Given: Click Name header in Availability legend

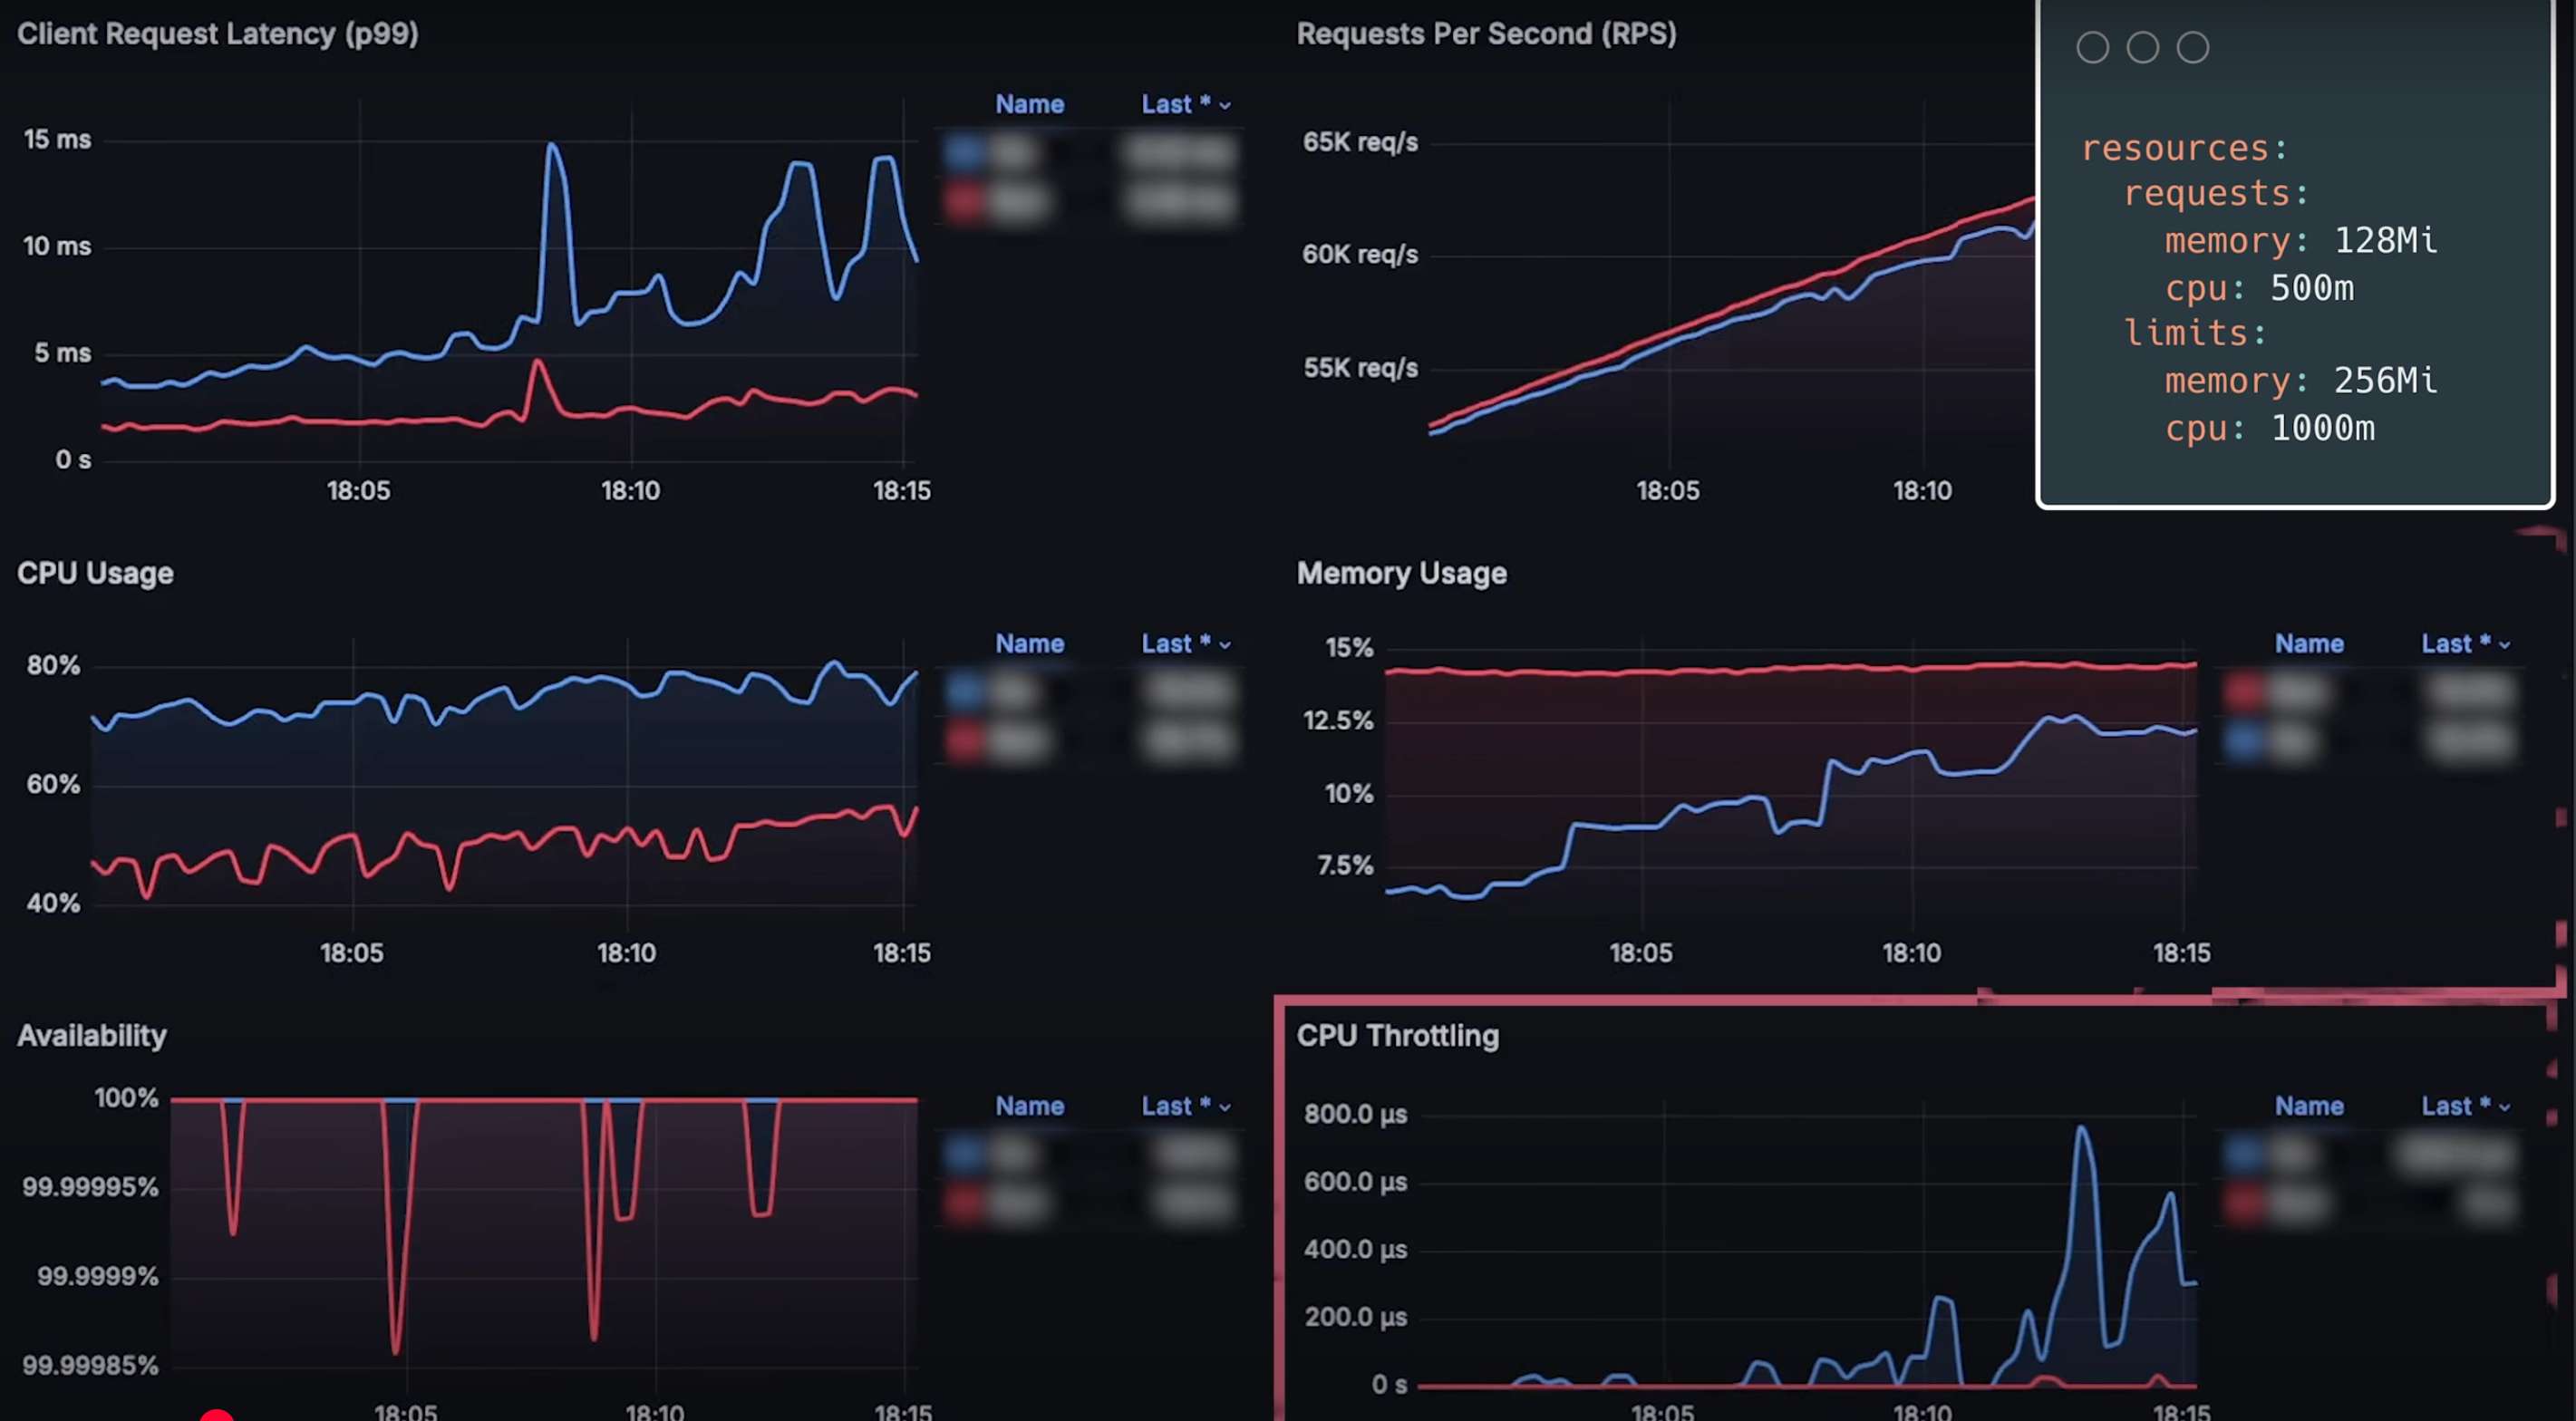Looking at the screenshot, I should coord(1029,1106).
